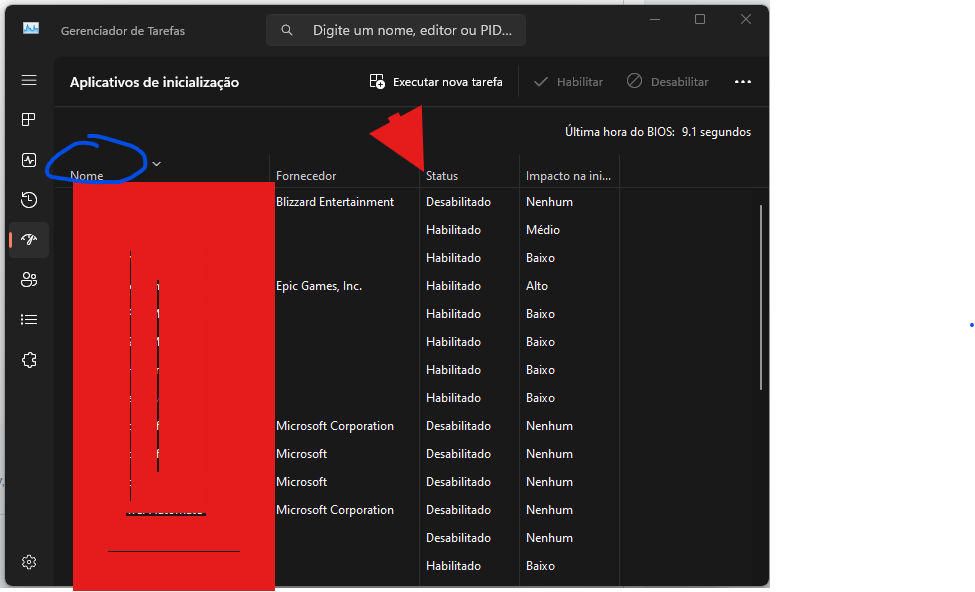This screenshot has width=975, height=592.
Task: Click the search box in title bar
Action: click(x=396, y=31)
